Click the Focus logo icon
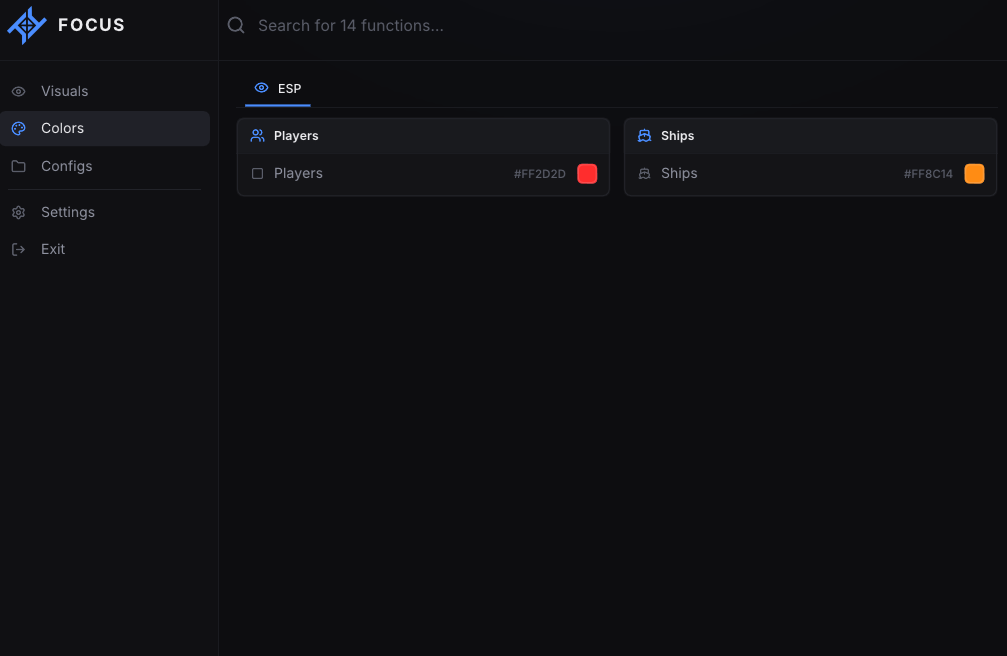 [x=26, y=26]
